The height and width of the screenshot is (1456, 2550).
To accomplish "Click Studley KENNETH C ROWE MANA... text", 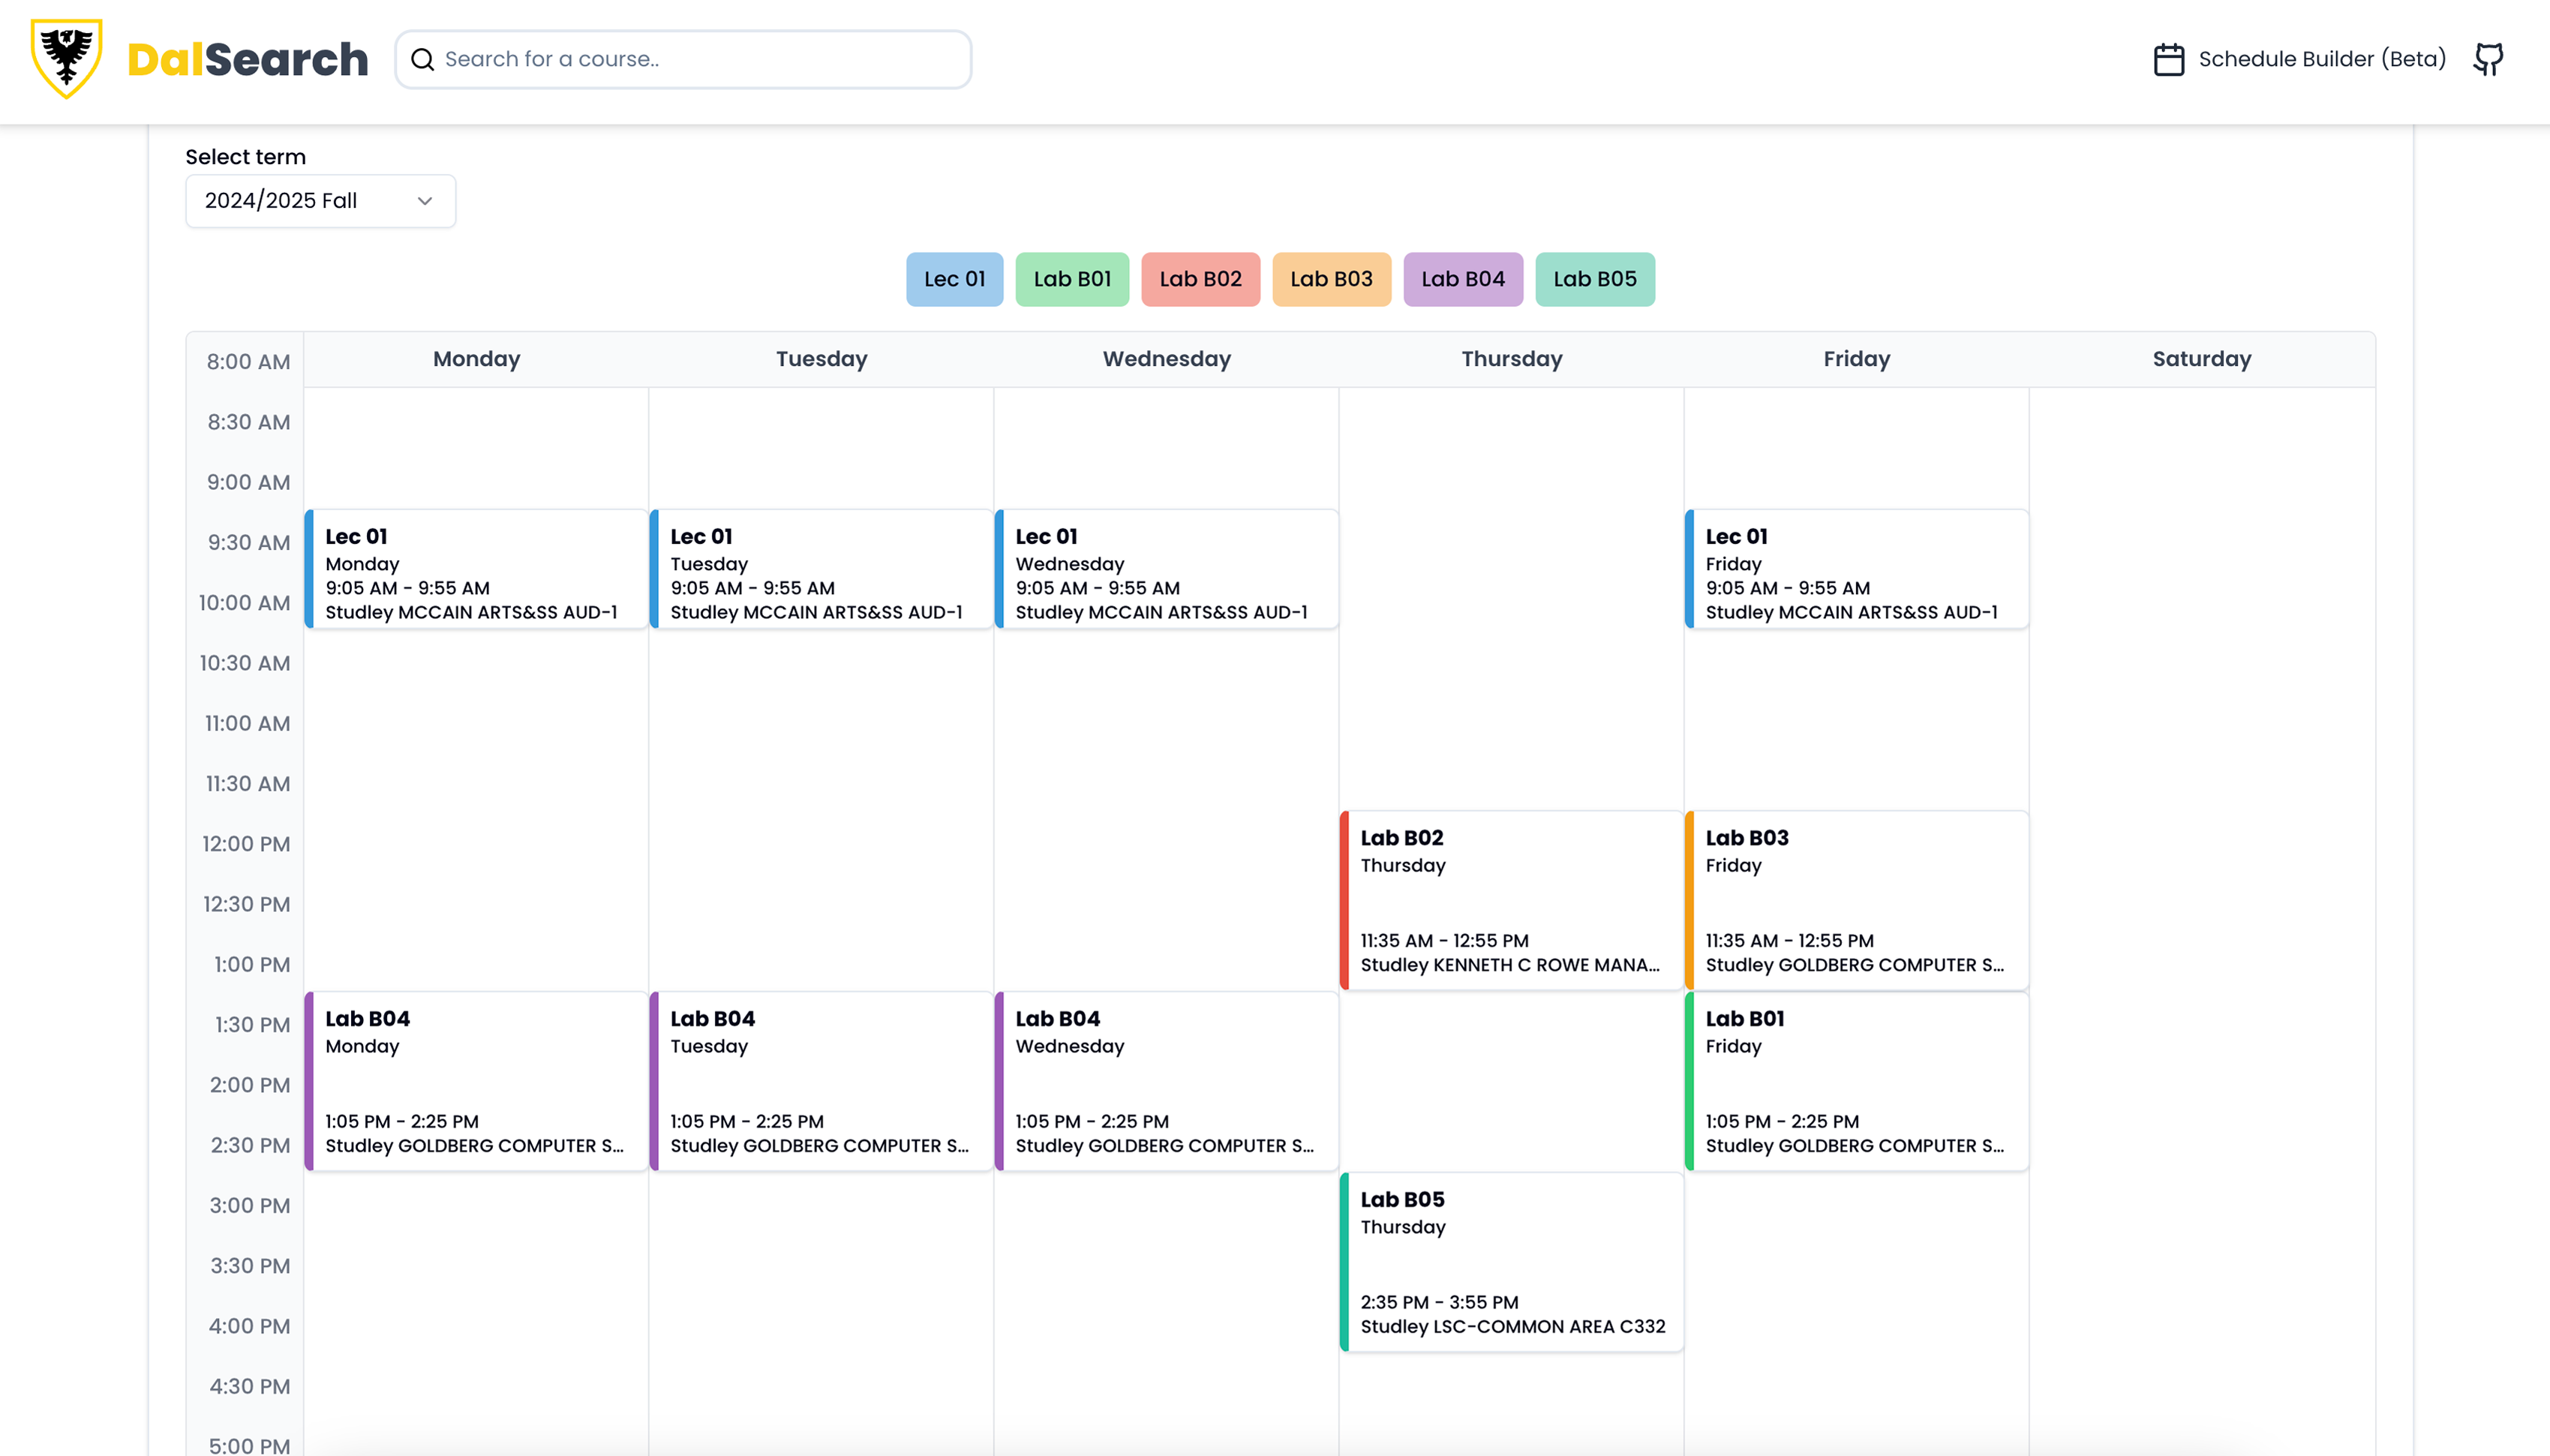I will pos(1509,965).
